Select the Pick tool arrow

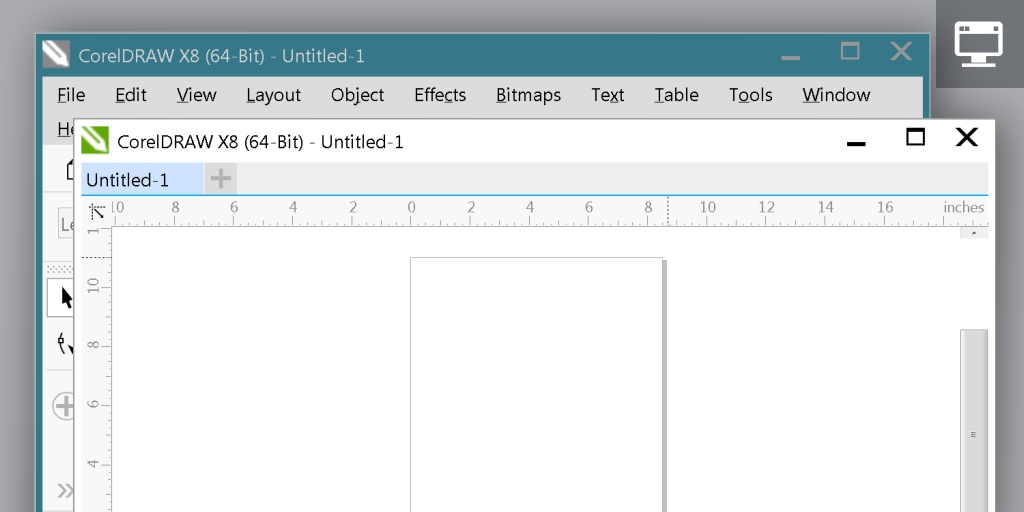(x=64, y=297)
